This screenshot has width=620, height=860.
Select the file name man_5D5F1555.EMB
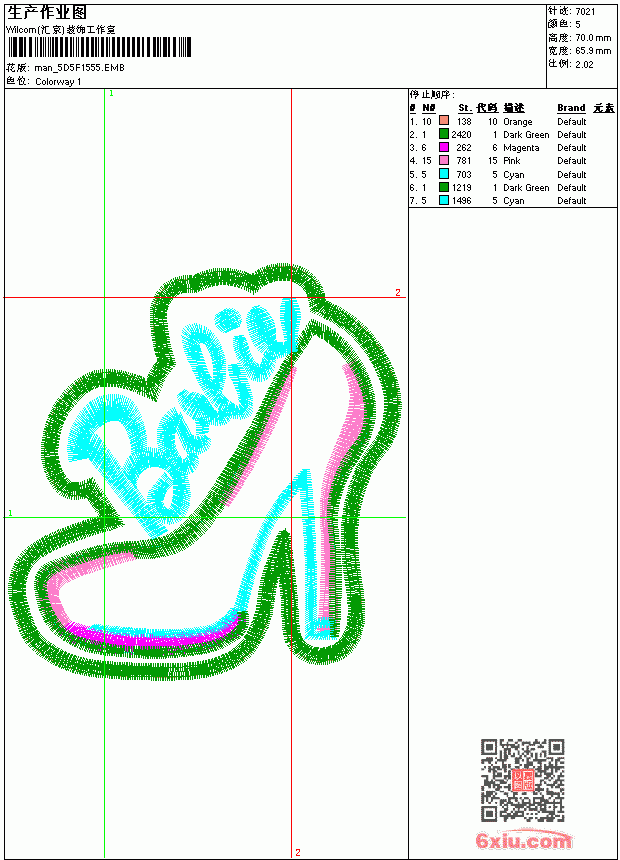click(80, 68)
